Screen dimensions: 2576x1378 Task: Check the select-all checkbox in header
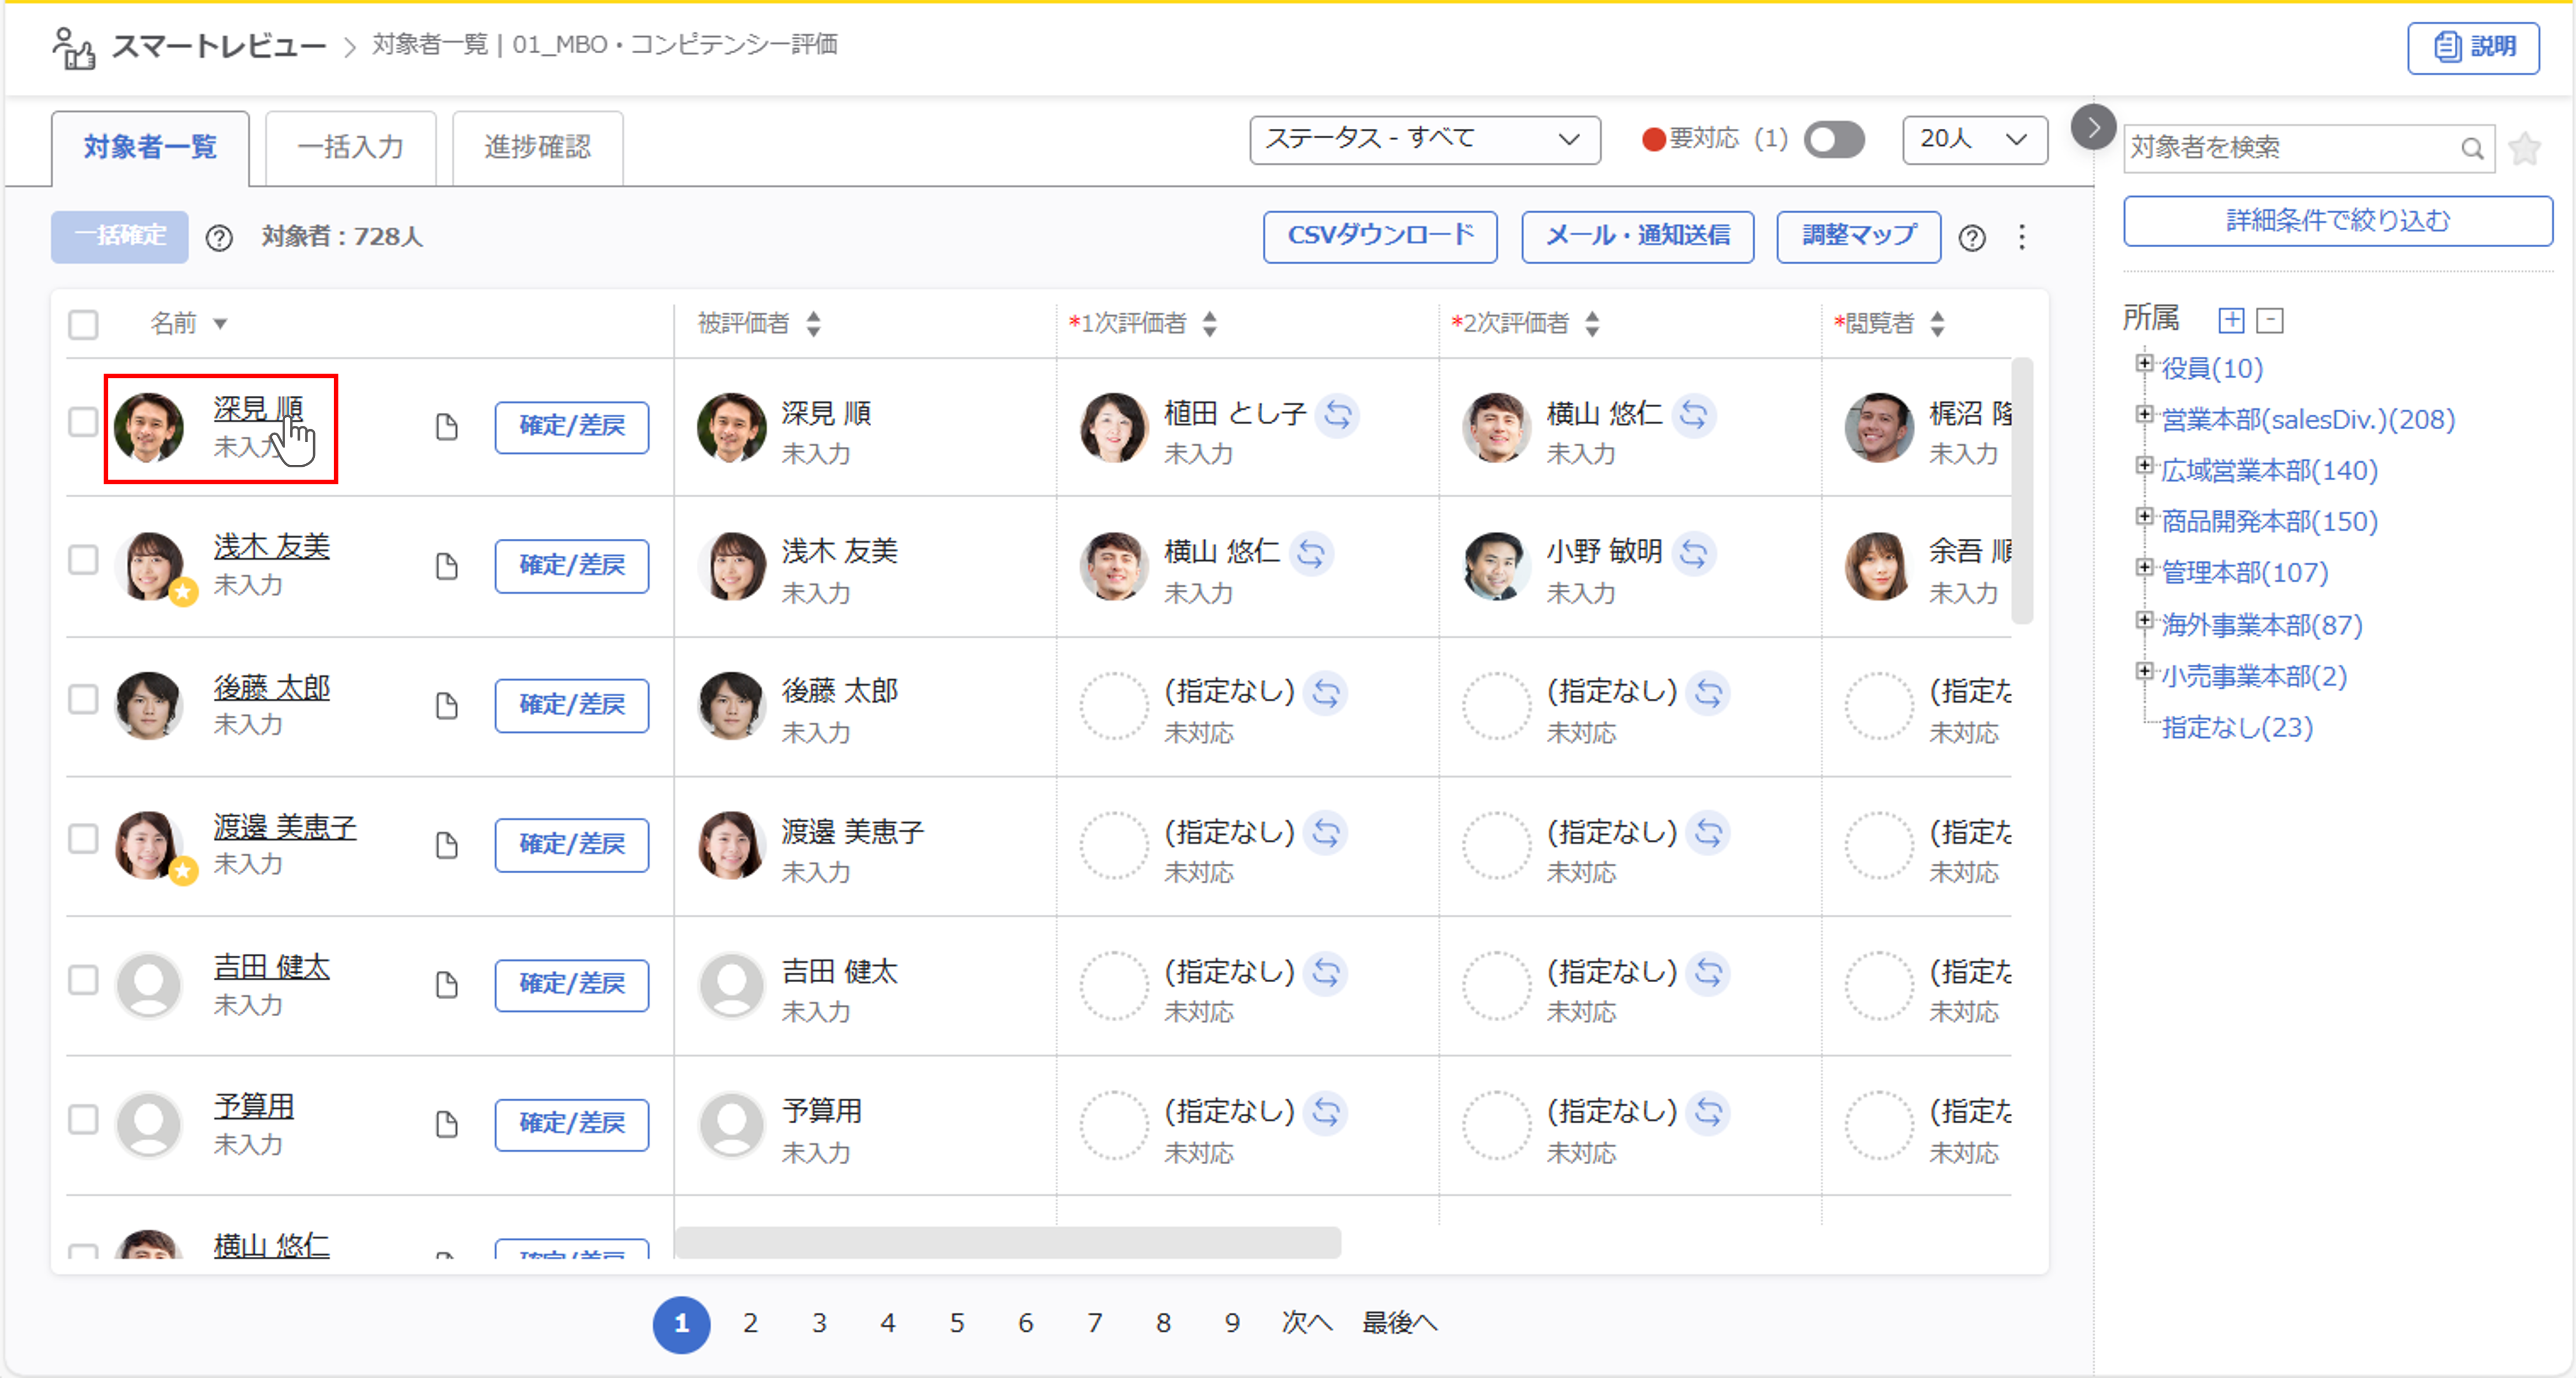point(83,324)
